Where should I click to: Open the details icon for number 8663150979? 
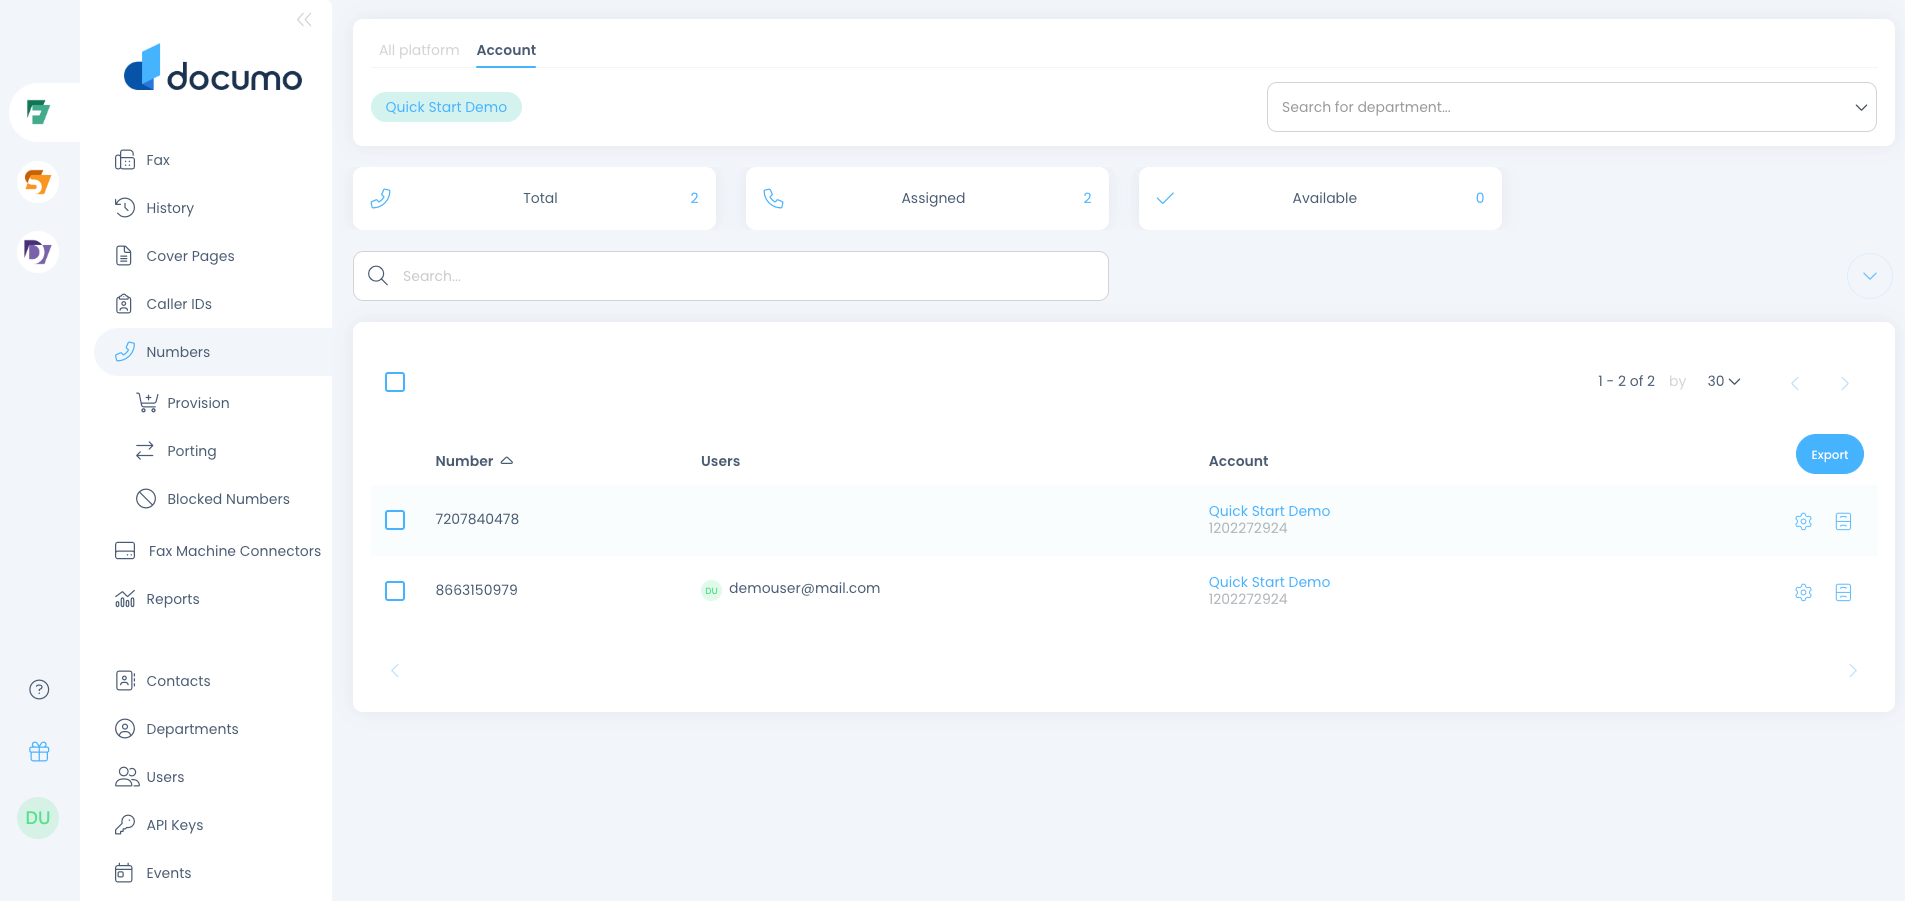tap(1843, 592)
